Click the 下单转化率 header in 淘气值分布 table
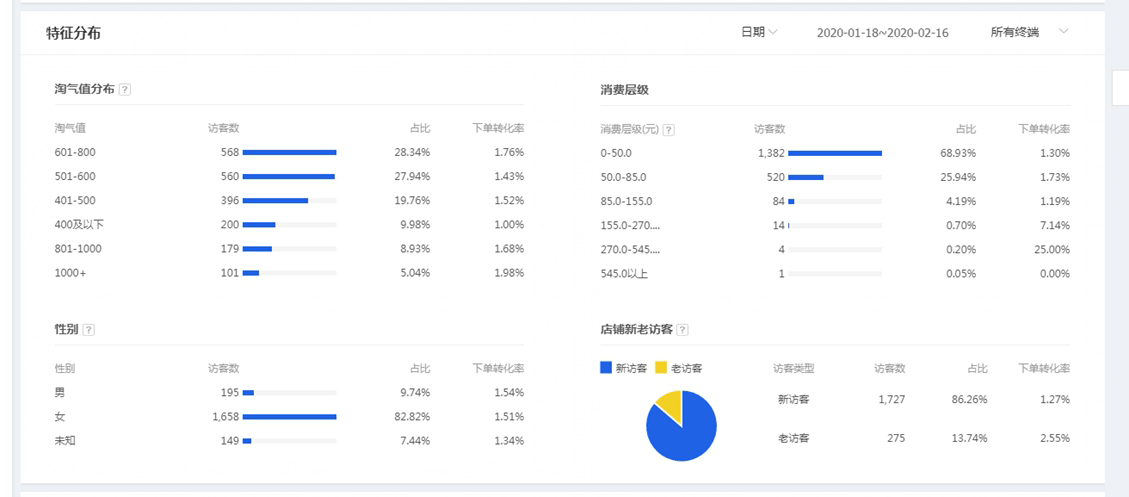Screen dimensions: 1129x497 coord(497,128)
